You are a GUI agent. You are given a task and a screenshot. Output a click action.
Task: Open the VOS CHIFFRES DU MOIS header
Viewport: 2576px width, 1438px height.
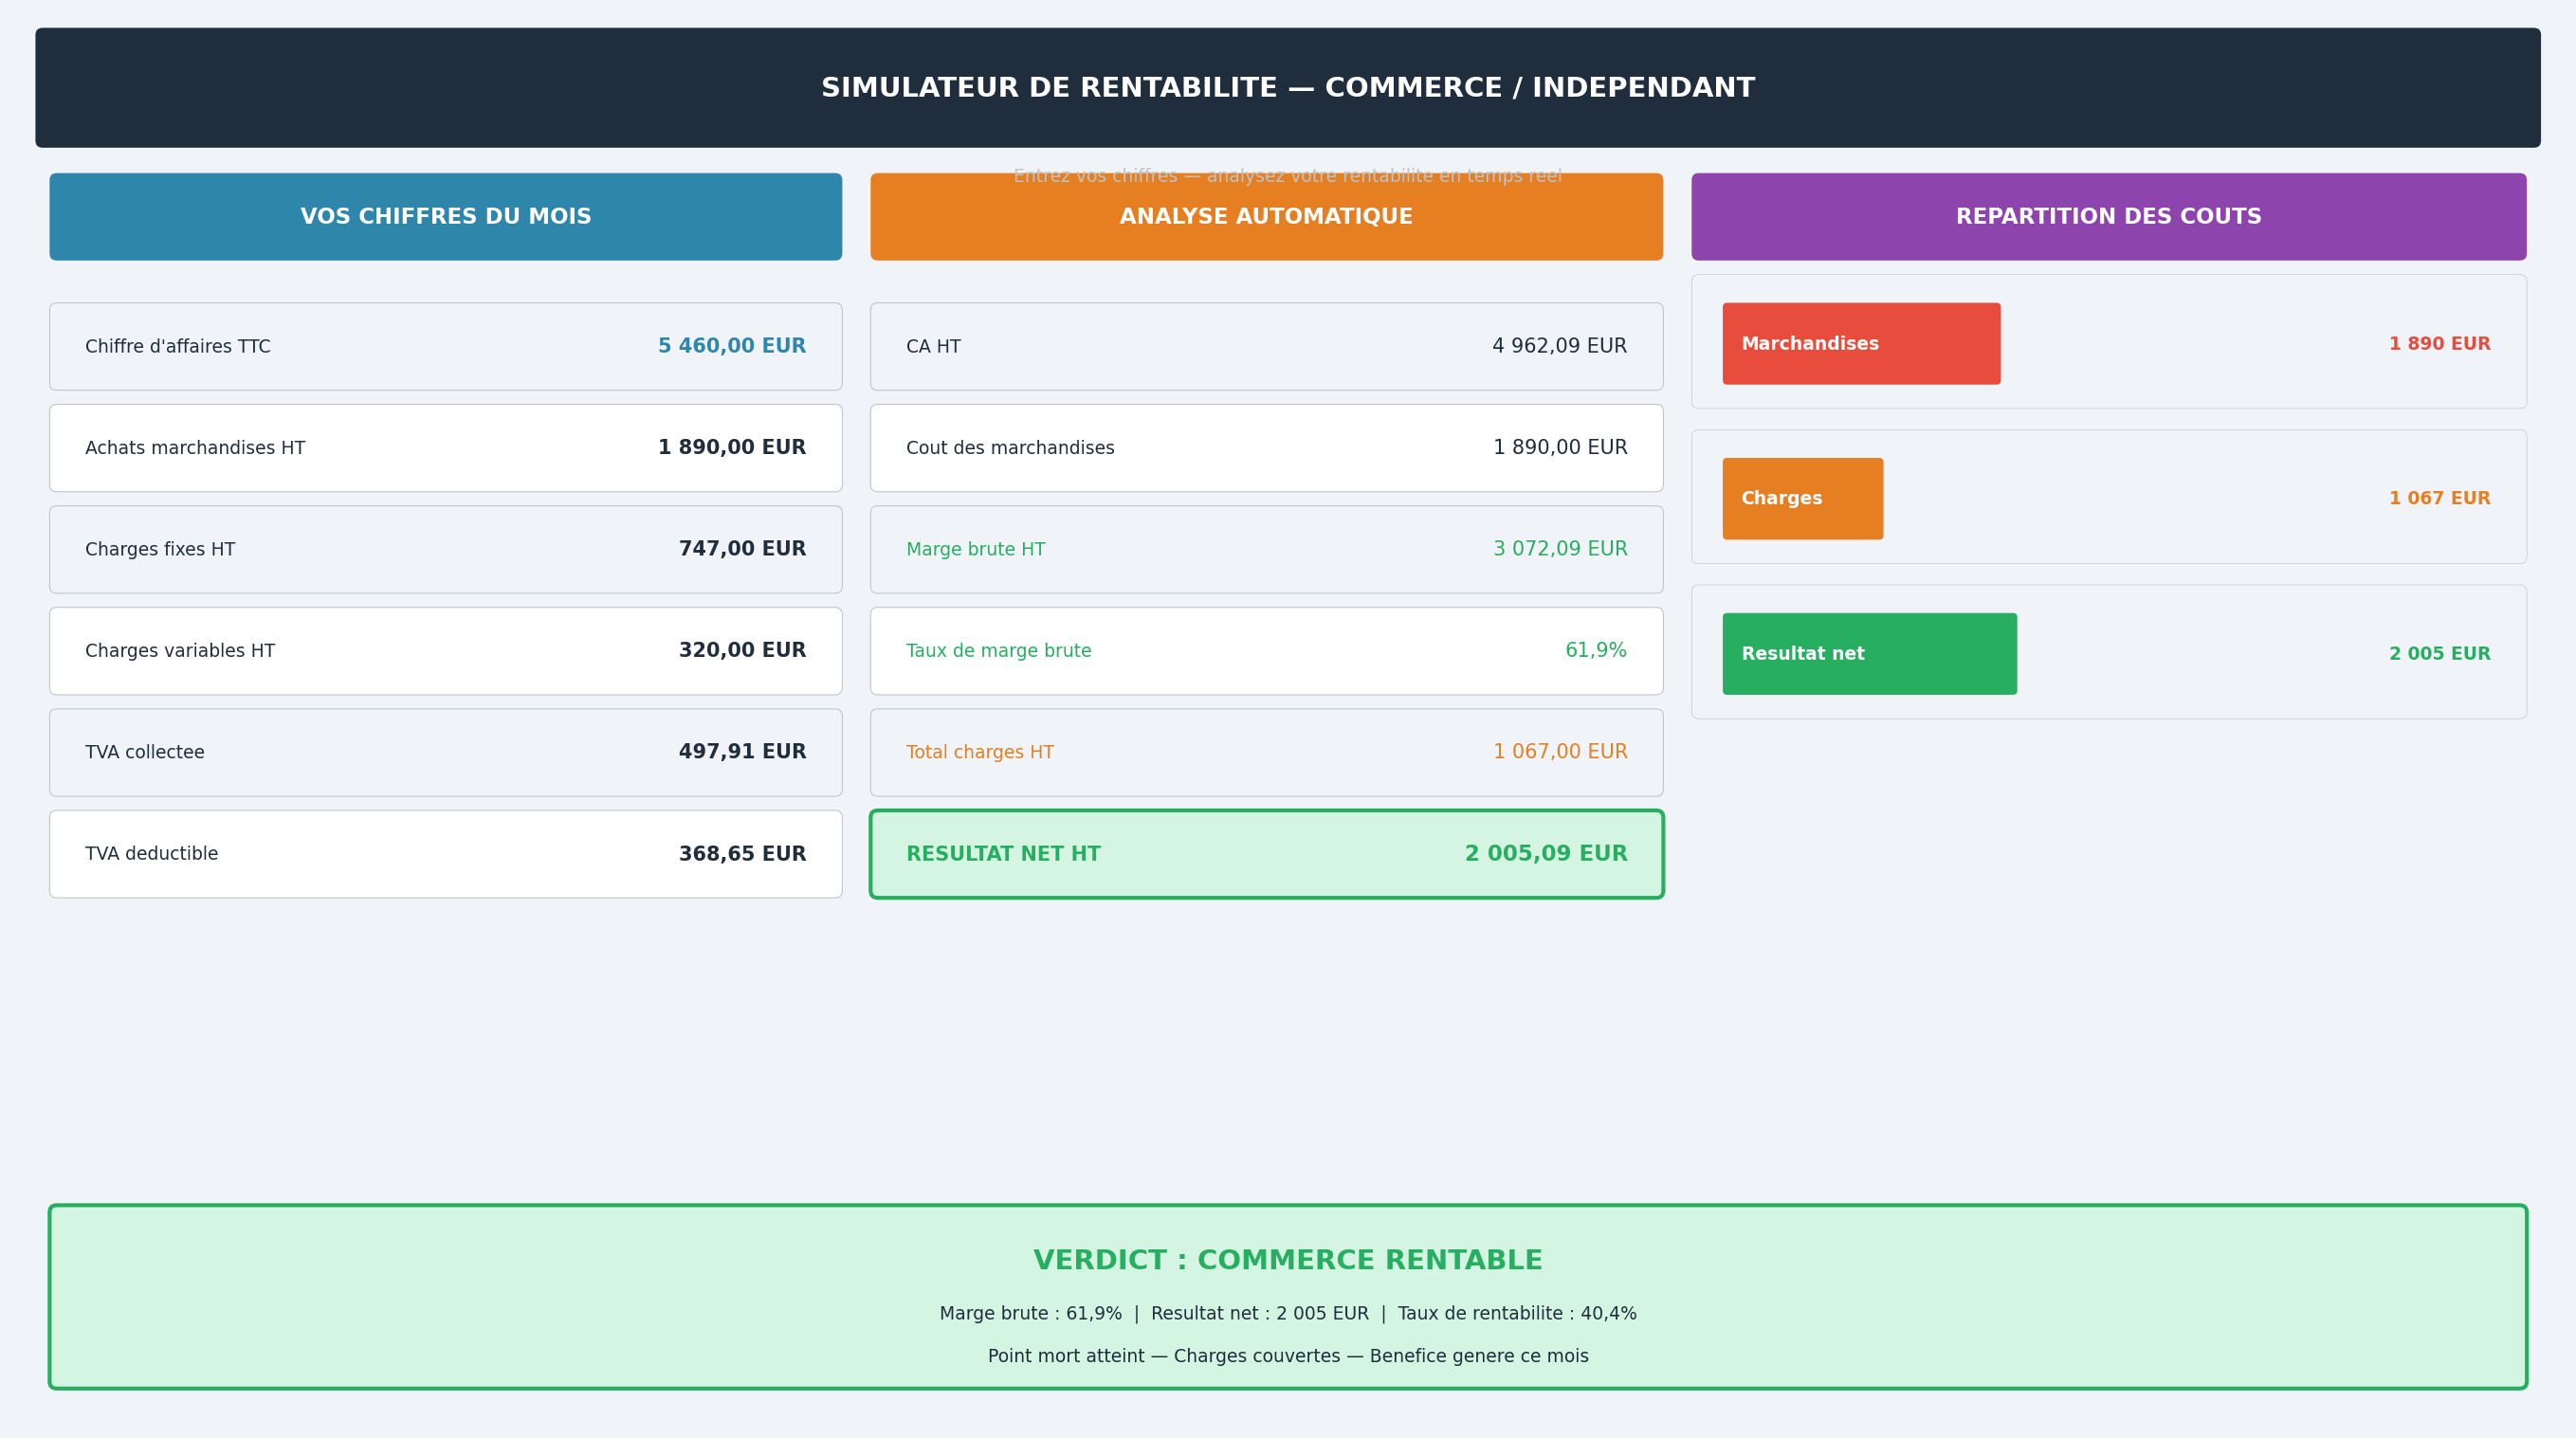click(445, 217)
